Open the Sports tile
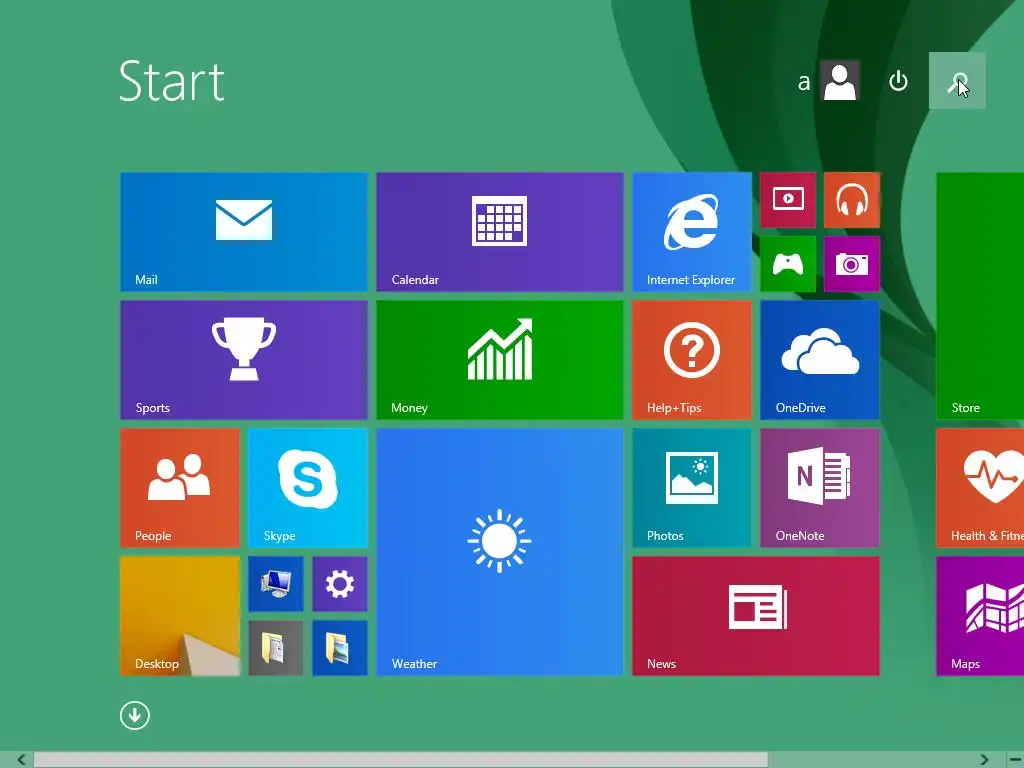 tap(244, 360)
